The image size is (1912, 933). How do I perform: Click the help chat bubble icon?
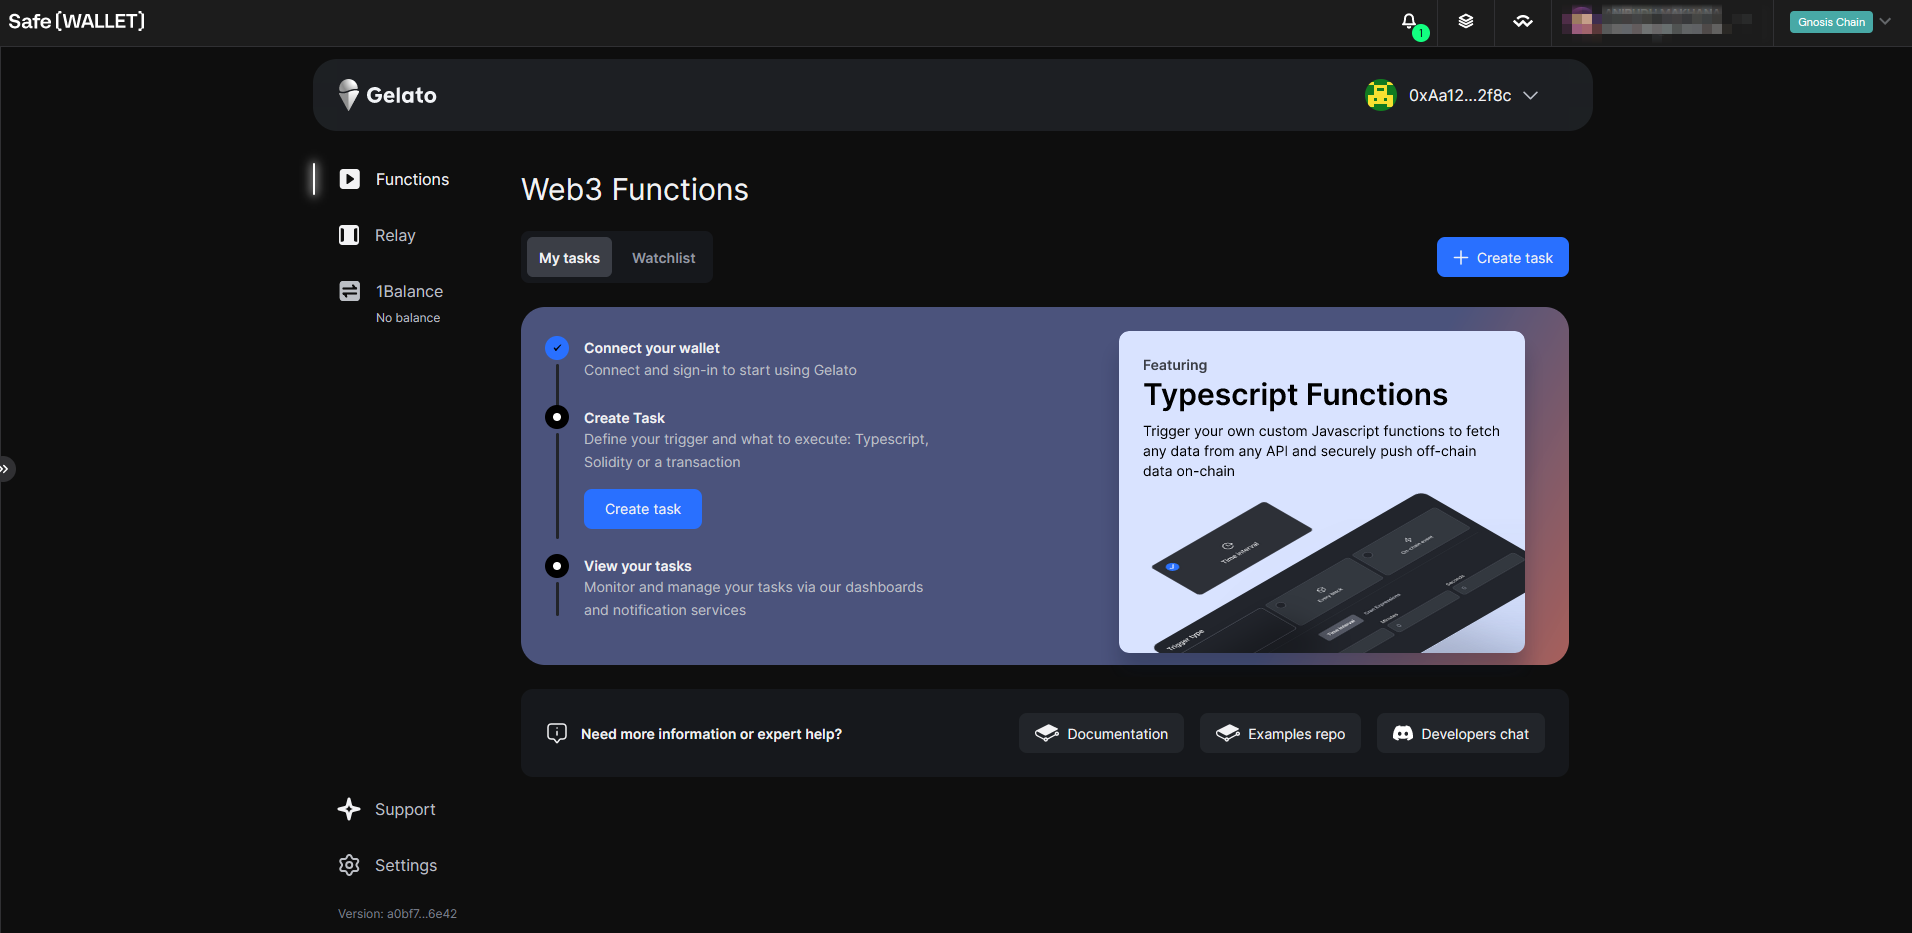[x=557, y=733]
